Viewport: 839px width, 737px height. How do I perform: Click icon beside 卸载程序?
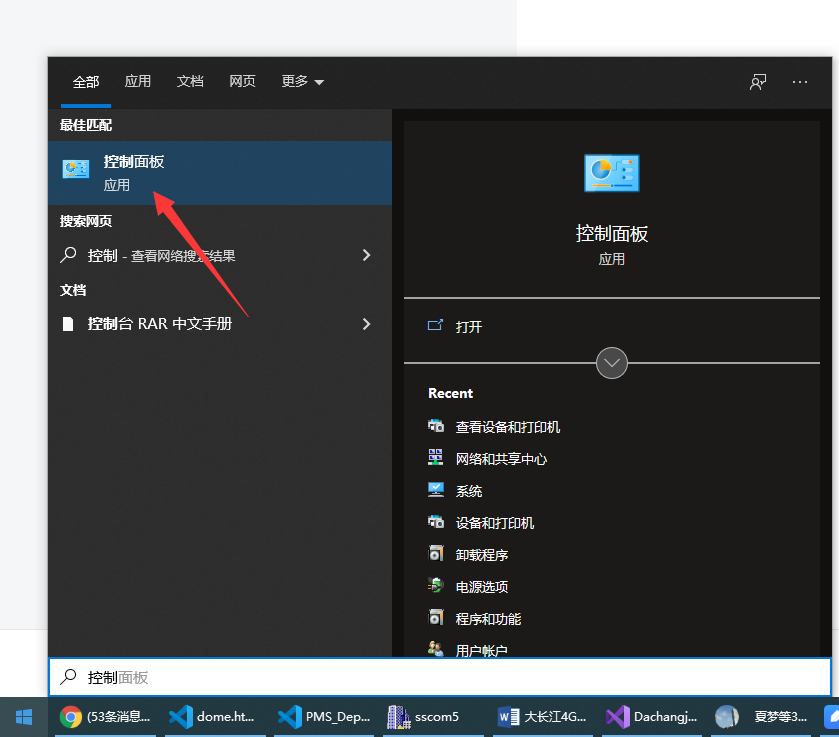pos(436,553)
